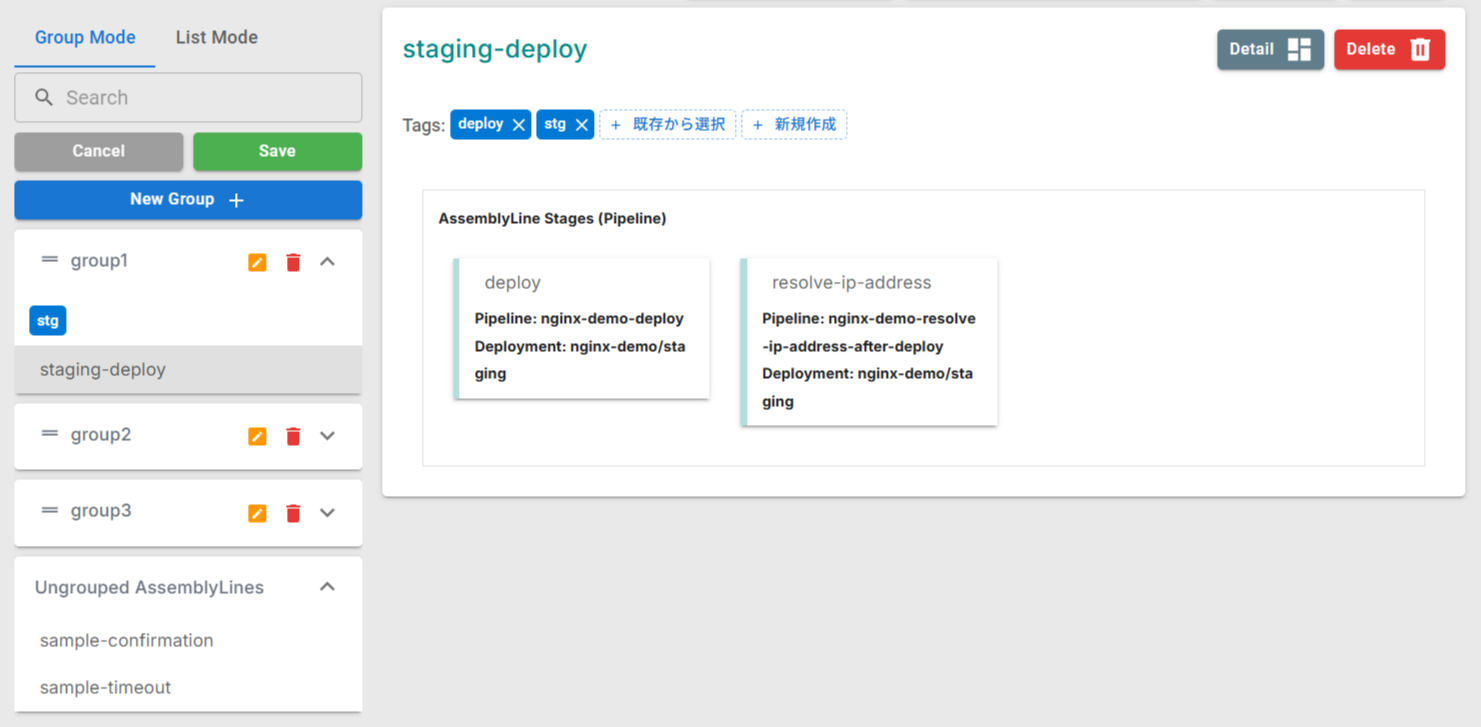The image size is (1481, 727).
Task: Click the Save button
Action: pos(277,151)
